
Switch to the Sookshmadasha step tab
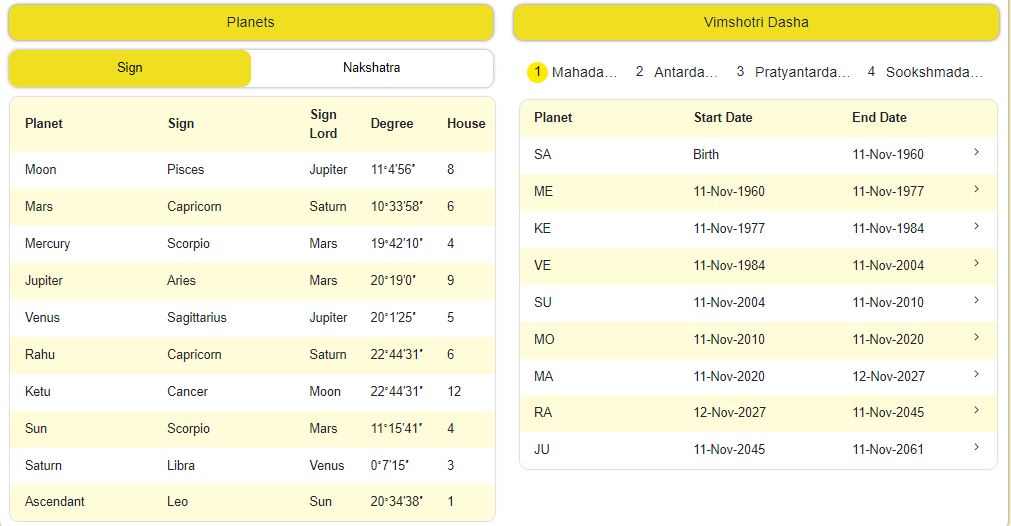[x=925, y=72]
